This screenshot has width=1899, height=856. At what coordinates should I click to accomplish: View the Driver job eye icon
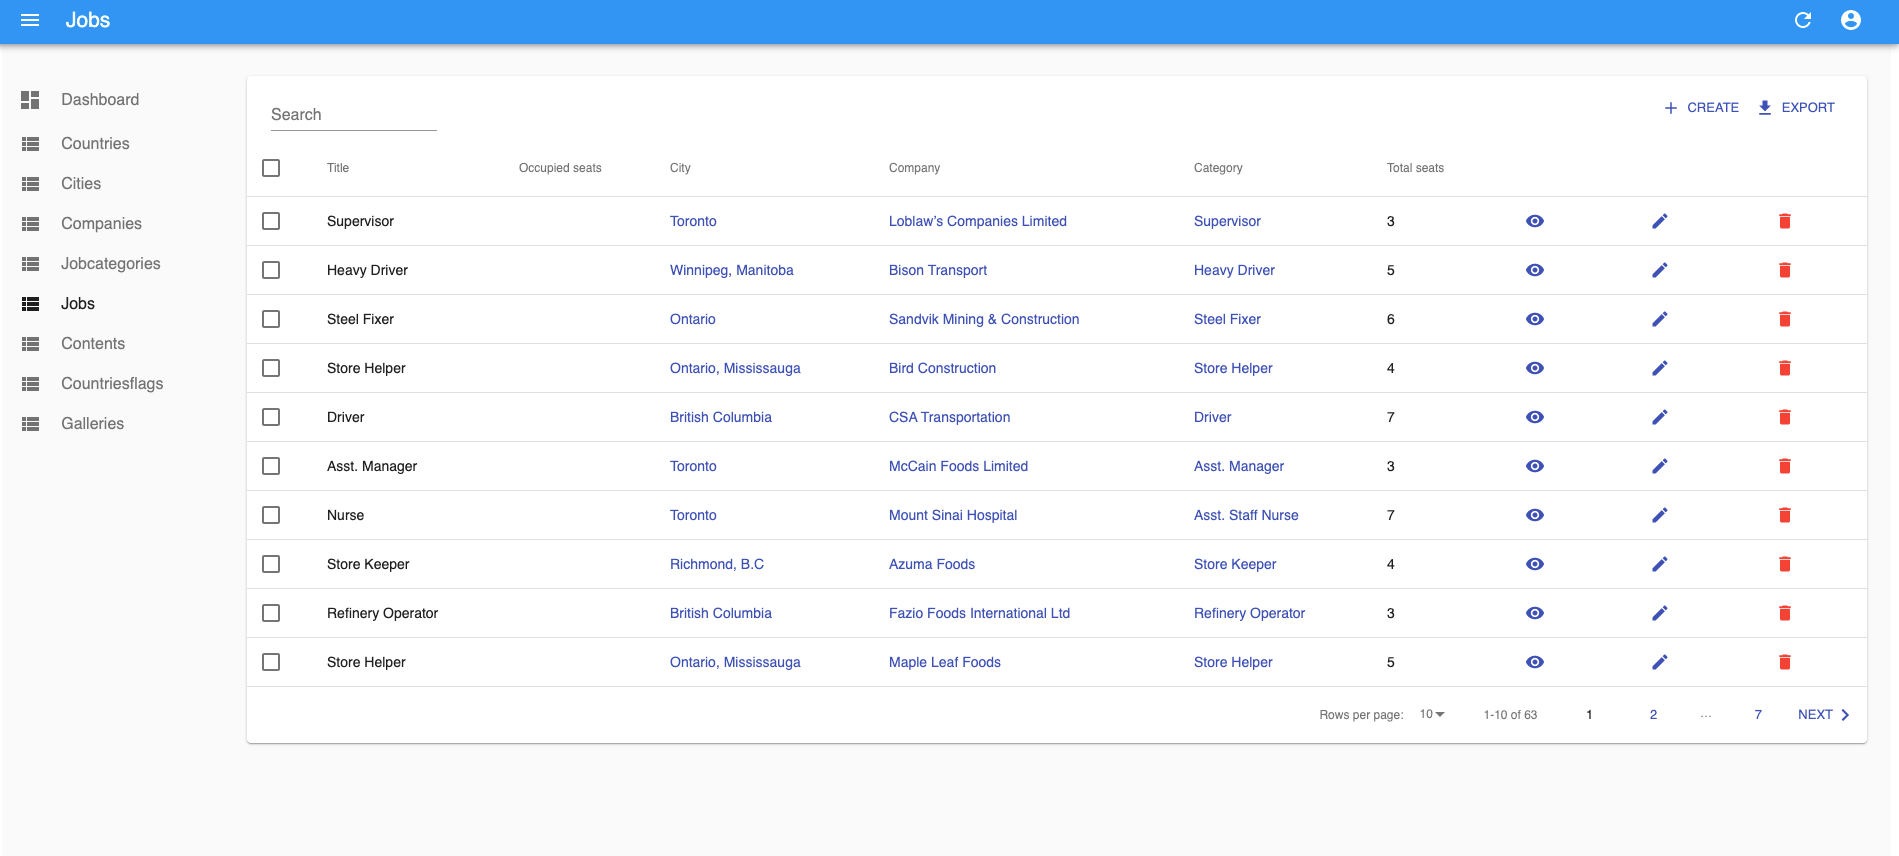tap(1535, 417)
